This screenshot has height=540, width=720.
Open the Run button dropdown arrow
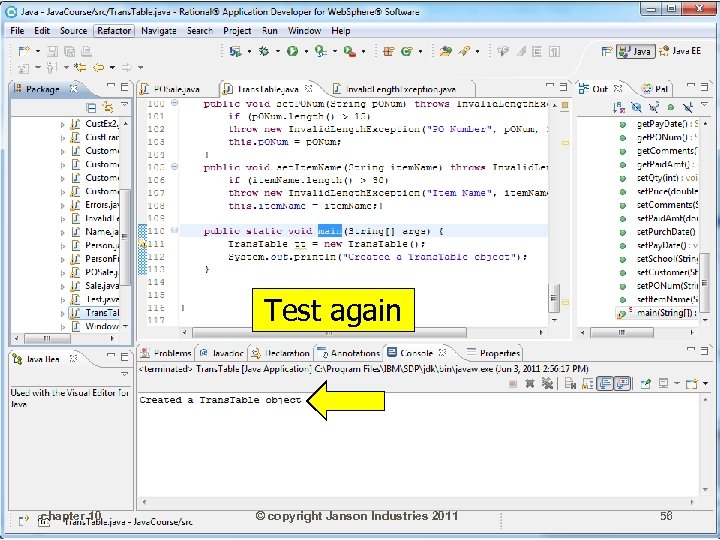pyautogui.click(x=306, y=51)
